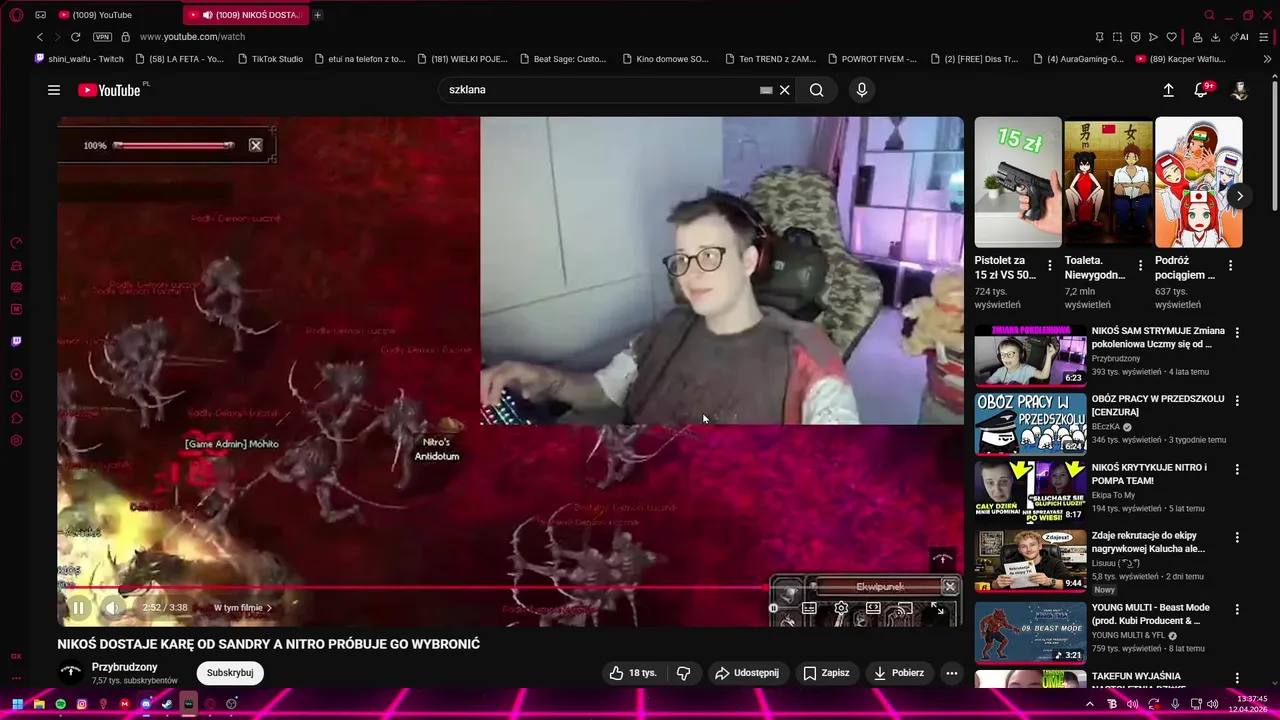This screenshot has height=720, width=1280.
Task: Run the search with the magnifier button
Action: [x=817, y=90]
